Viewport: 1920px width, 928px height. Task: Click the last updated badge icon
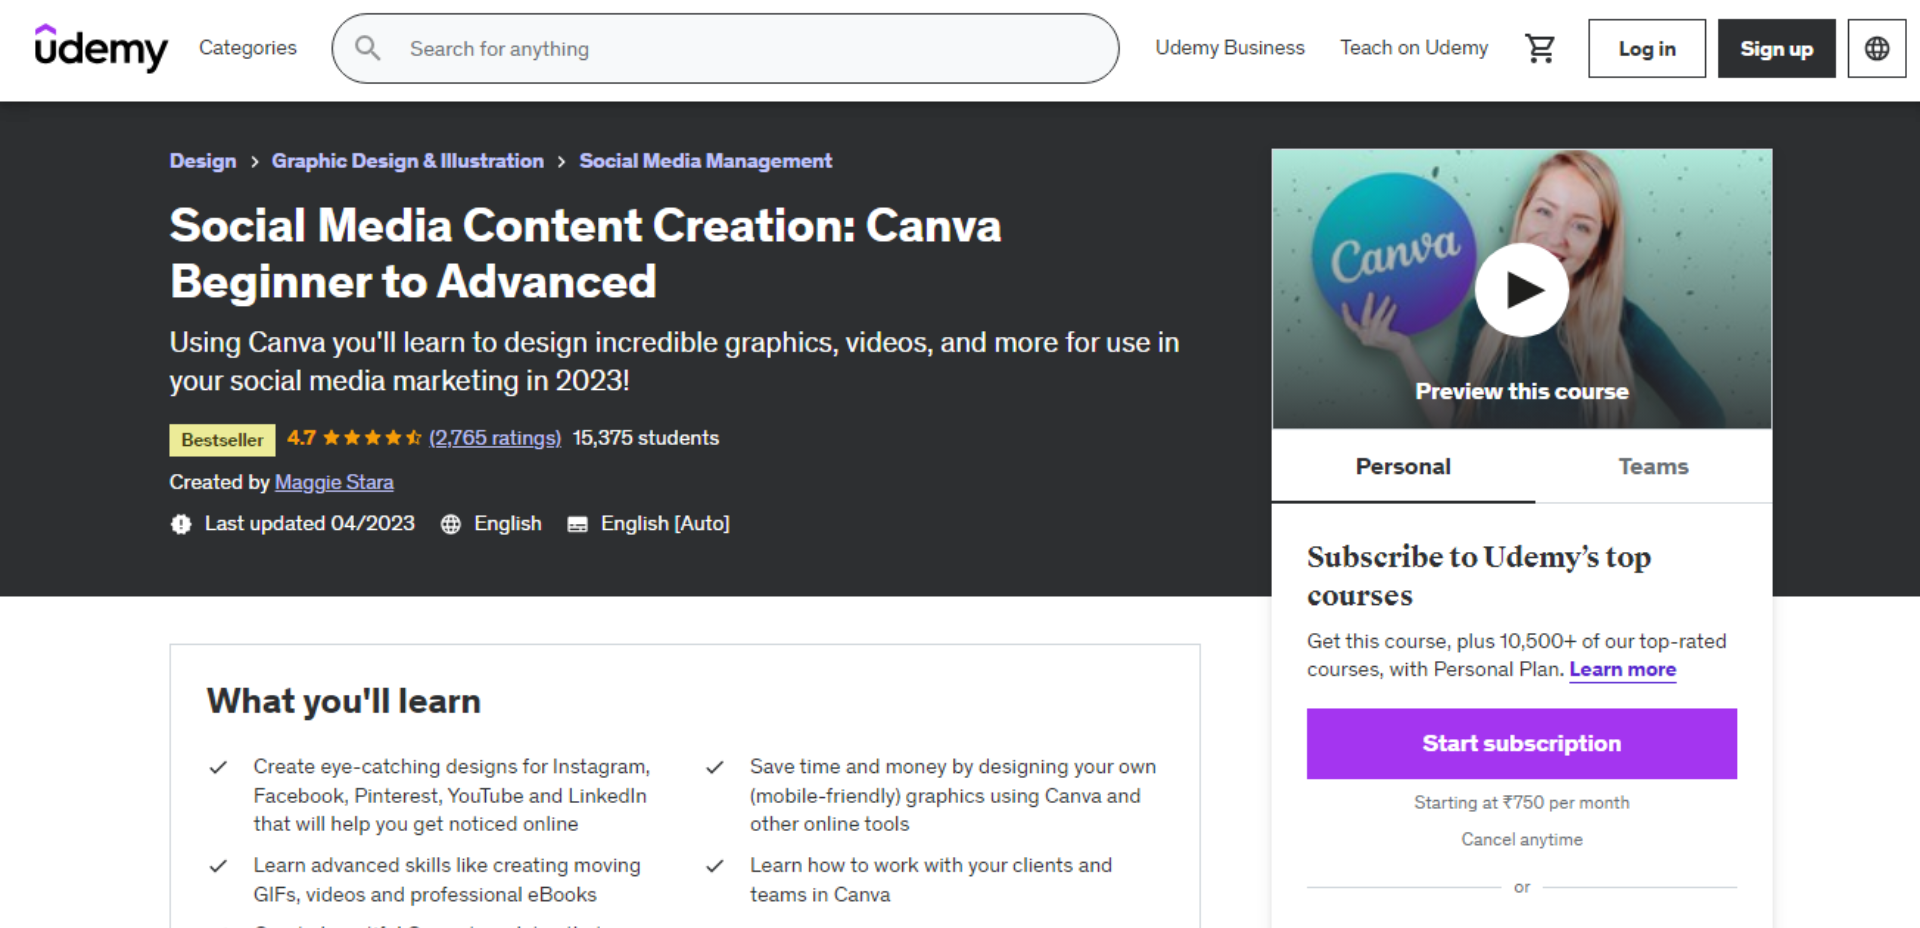point(181,524)
